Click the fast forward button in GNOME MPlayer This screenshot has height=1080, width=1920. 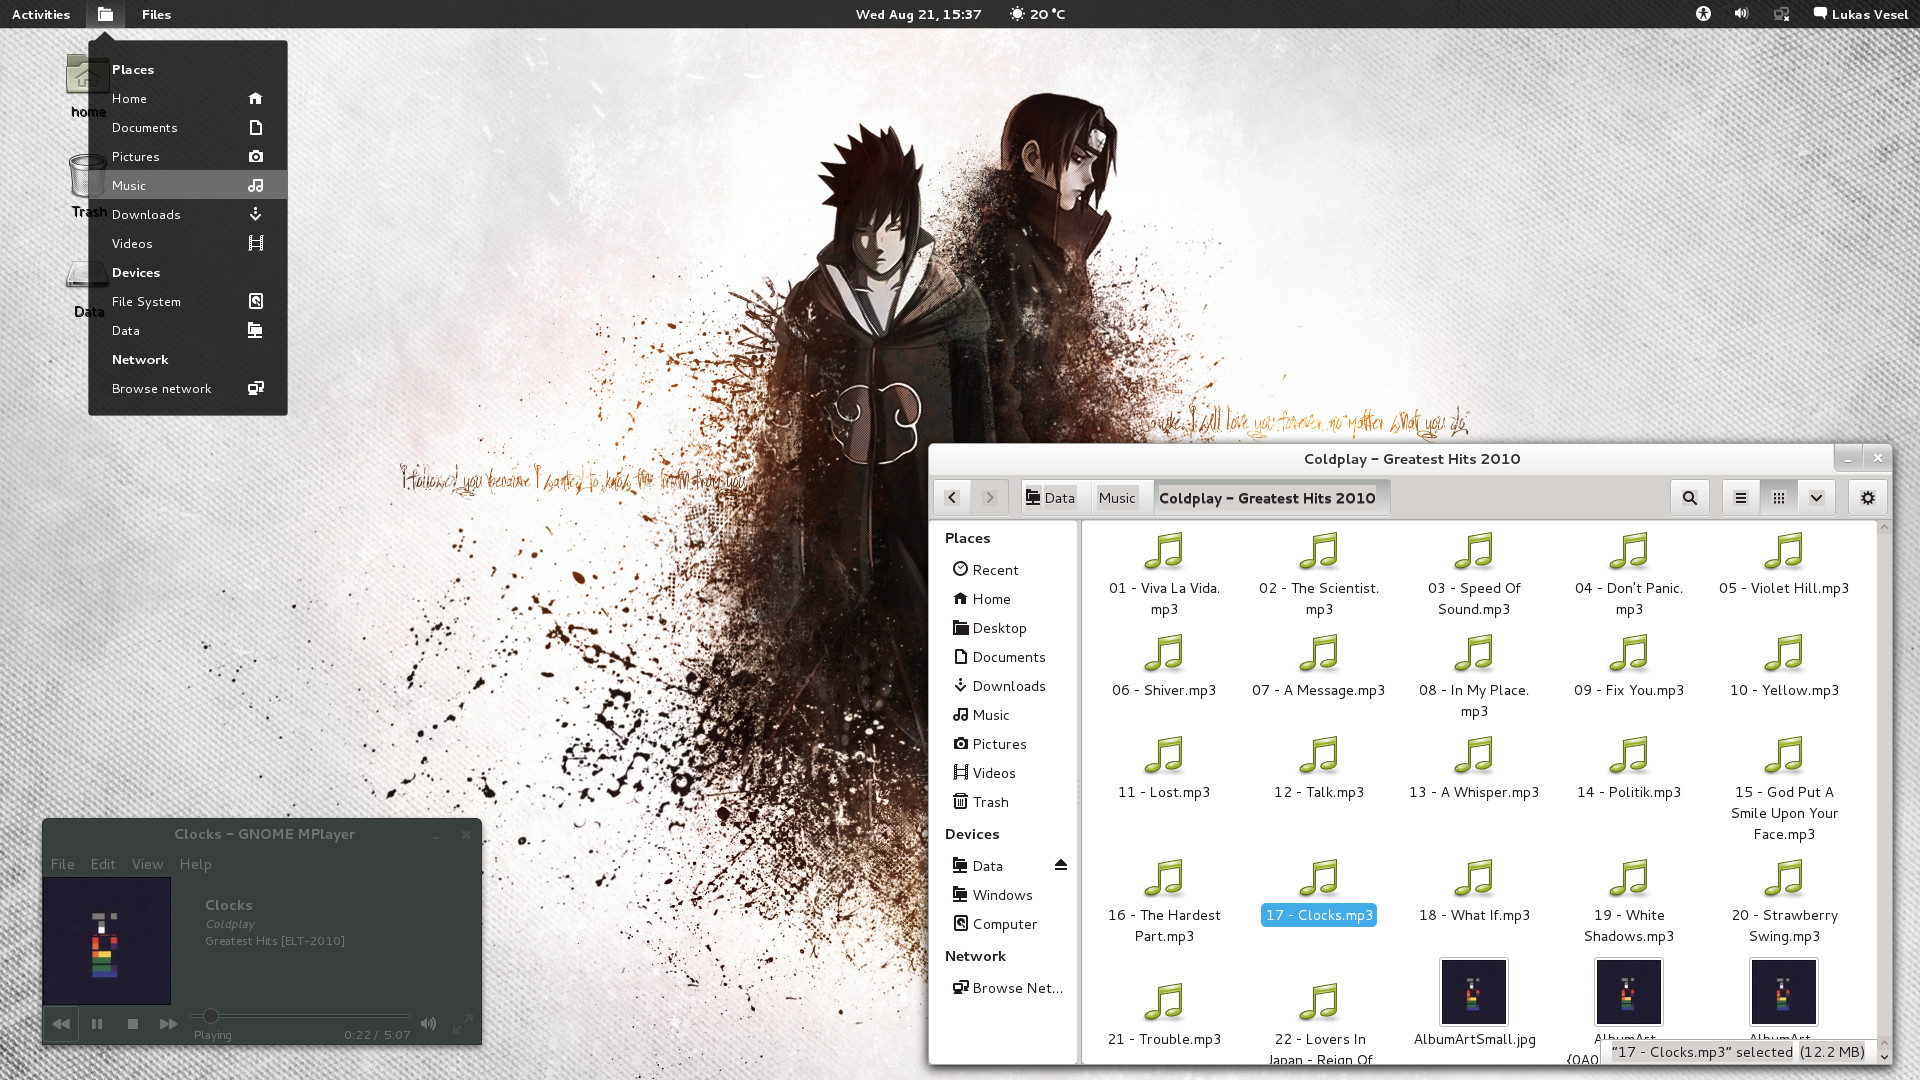click(x=168, y=1023)
